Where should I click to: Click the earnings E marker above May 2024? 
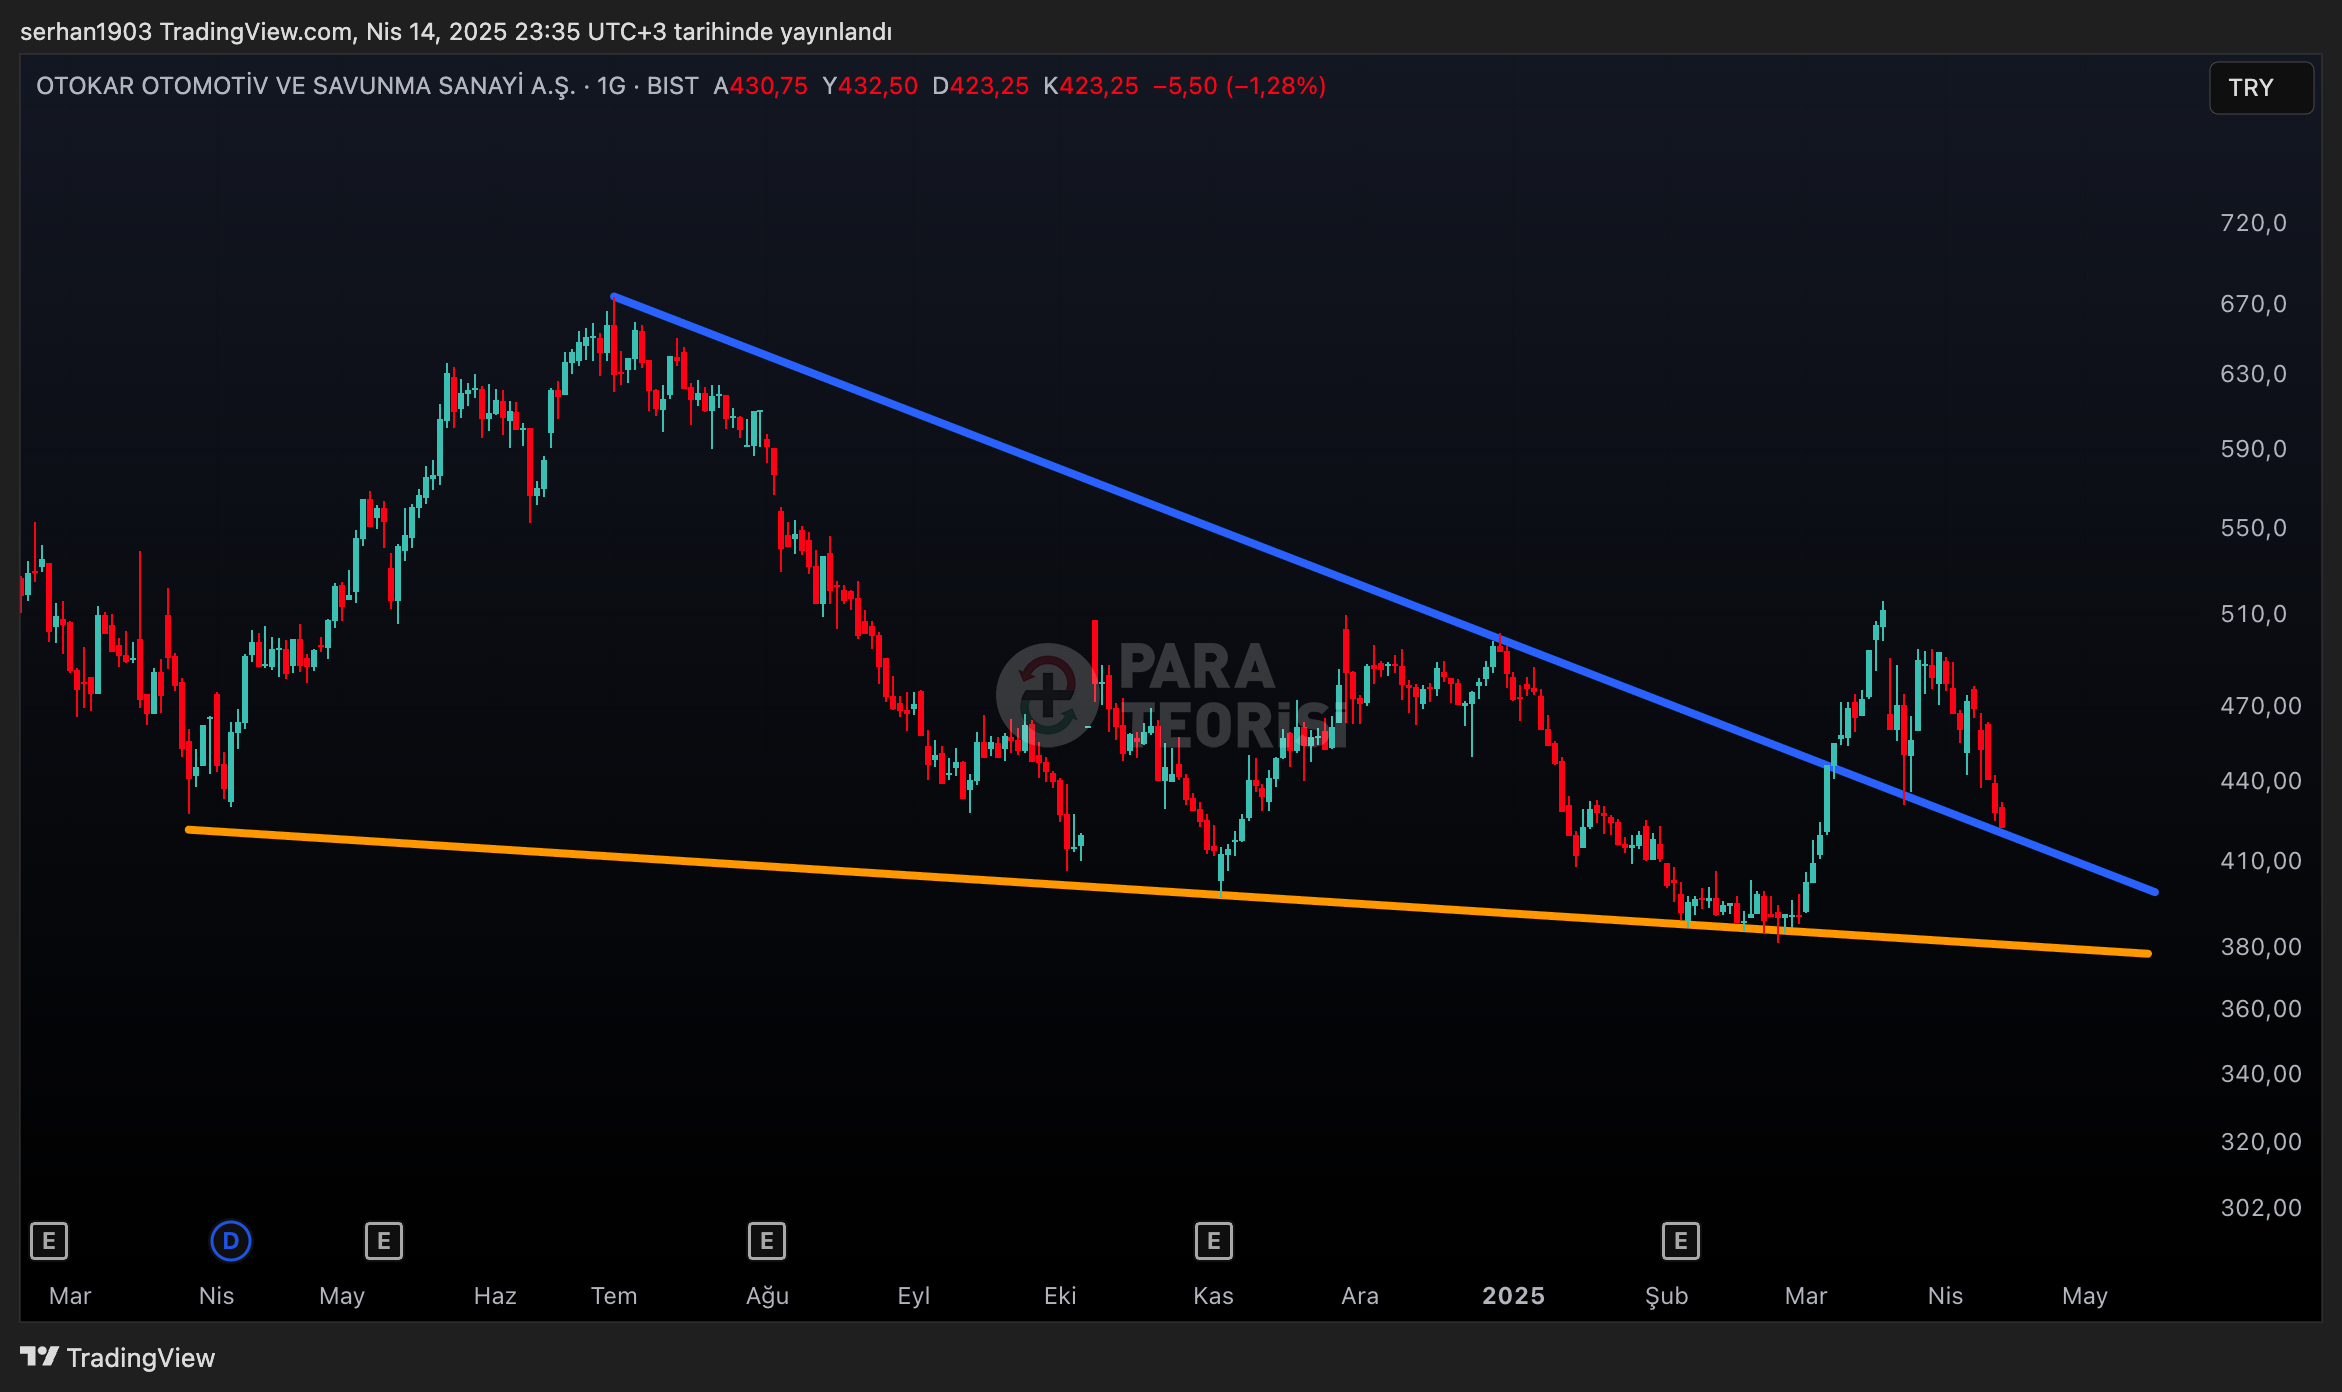[384, 1241]
